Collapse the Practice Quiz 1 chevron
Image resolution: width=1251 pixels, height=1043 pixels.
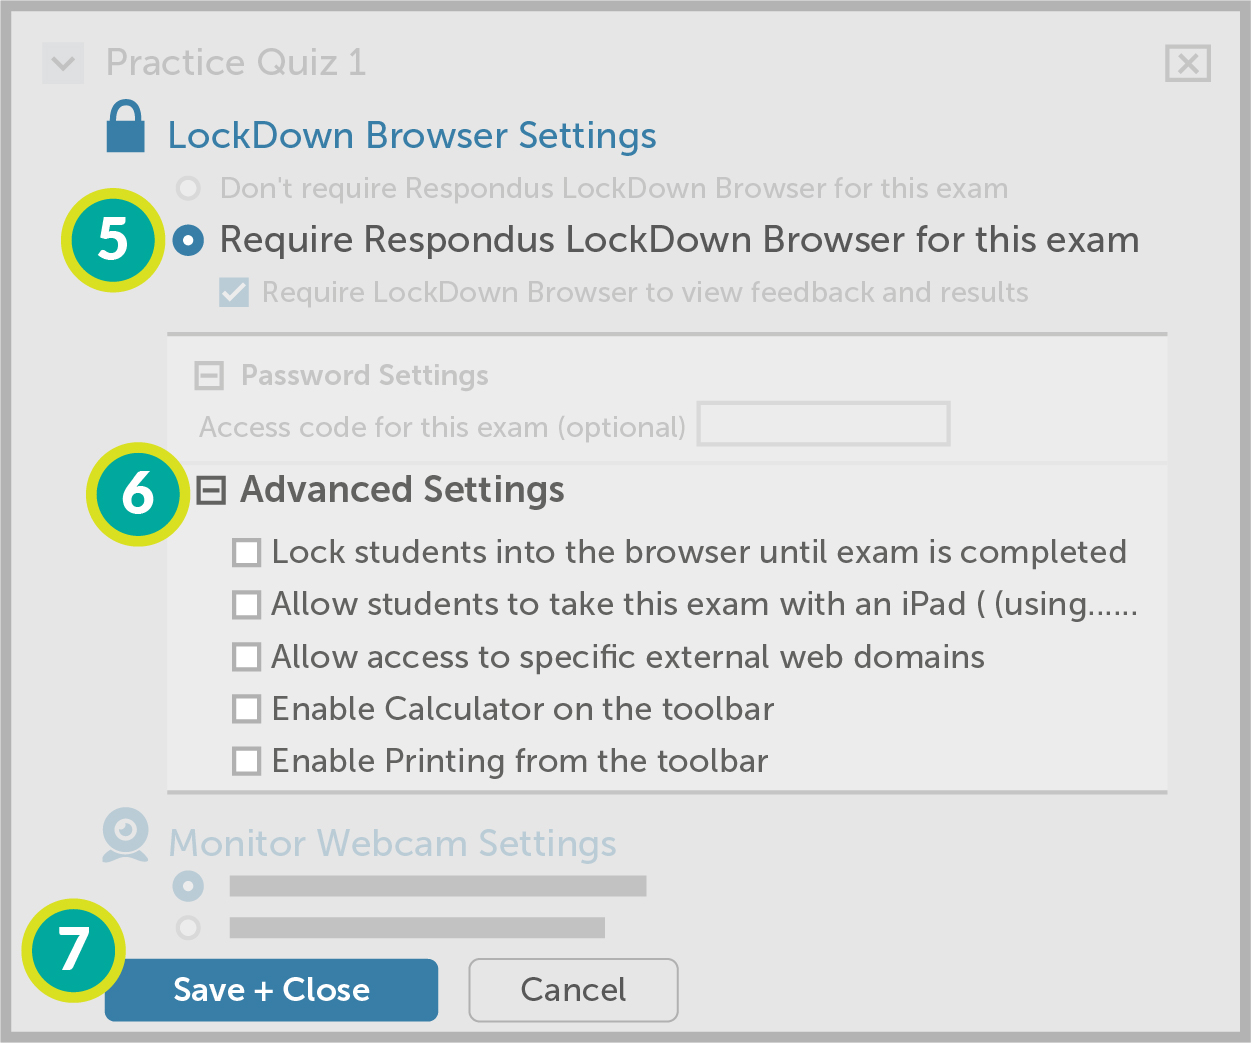(x=63, y=64)
